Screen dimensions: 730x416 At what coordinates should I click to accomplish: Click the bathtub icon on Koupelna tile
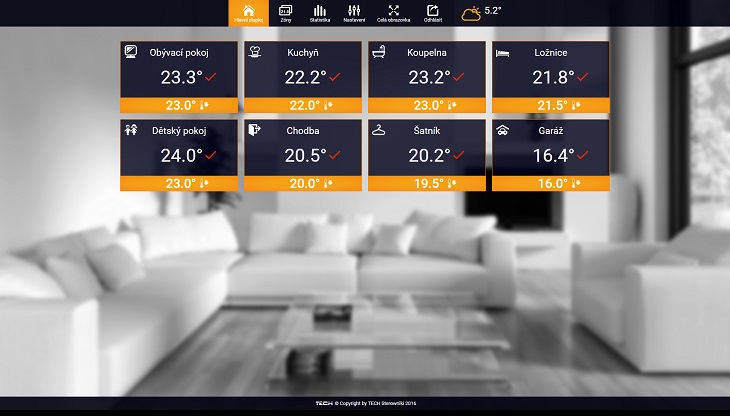point(379,52)
